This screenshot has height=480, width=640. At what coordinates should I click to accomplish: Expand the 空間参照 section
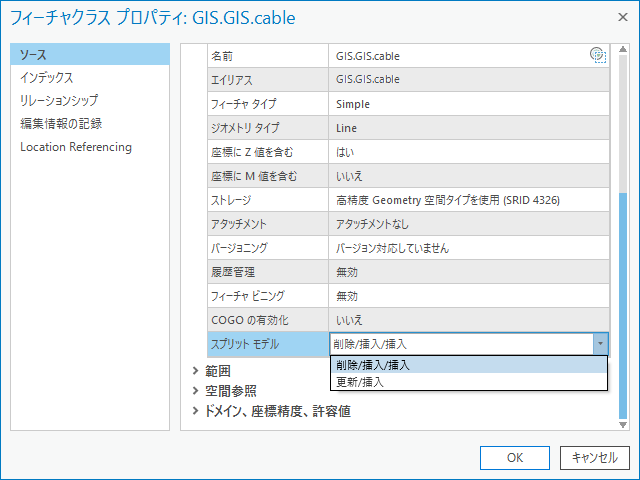[x=196, y=391]
